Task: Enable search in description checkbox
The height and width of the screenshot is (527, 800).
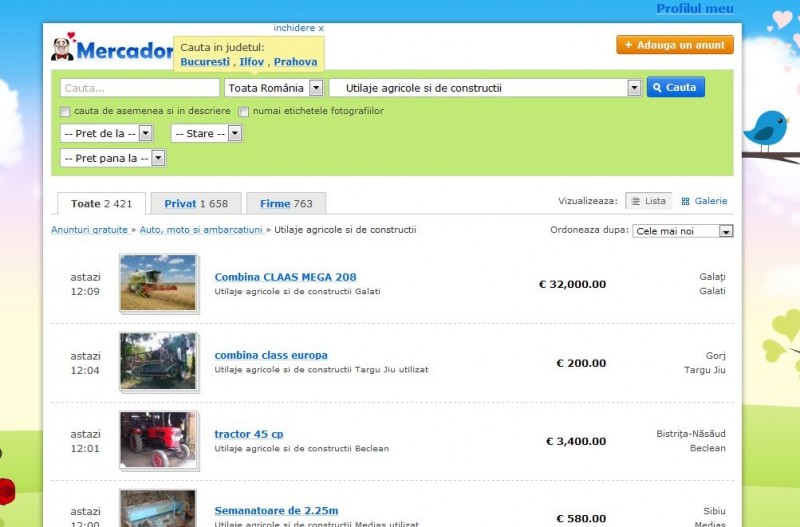Action: point(66,111)
